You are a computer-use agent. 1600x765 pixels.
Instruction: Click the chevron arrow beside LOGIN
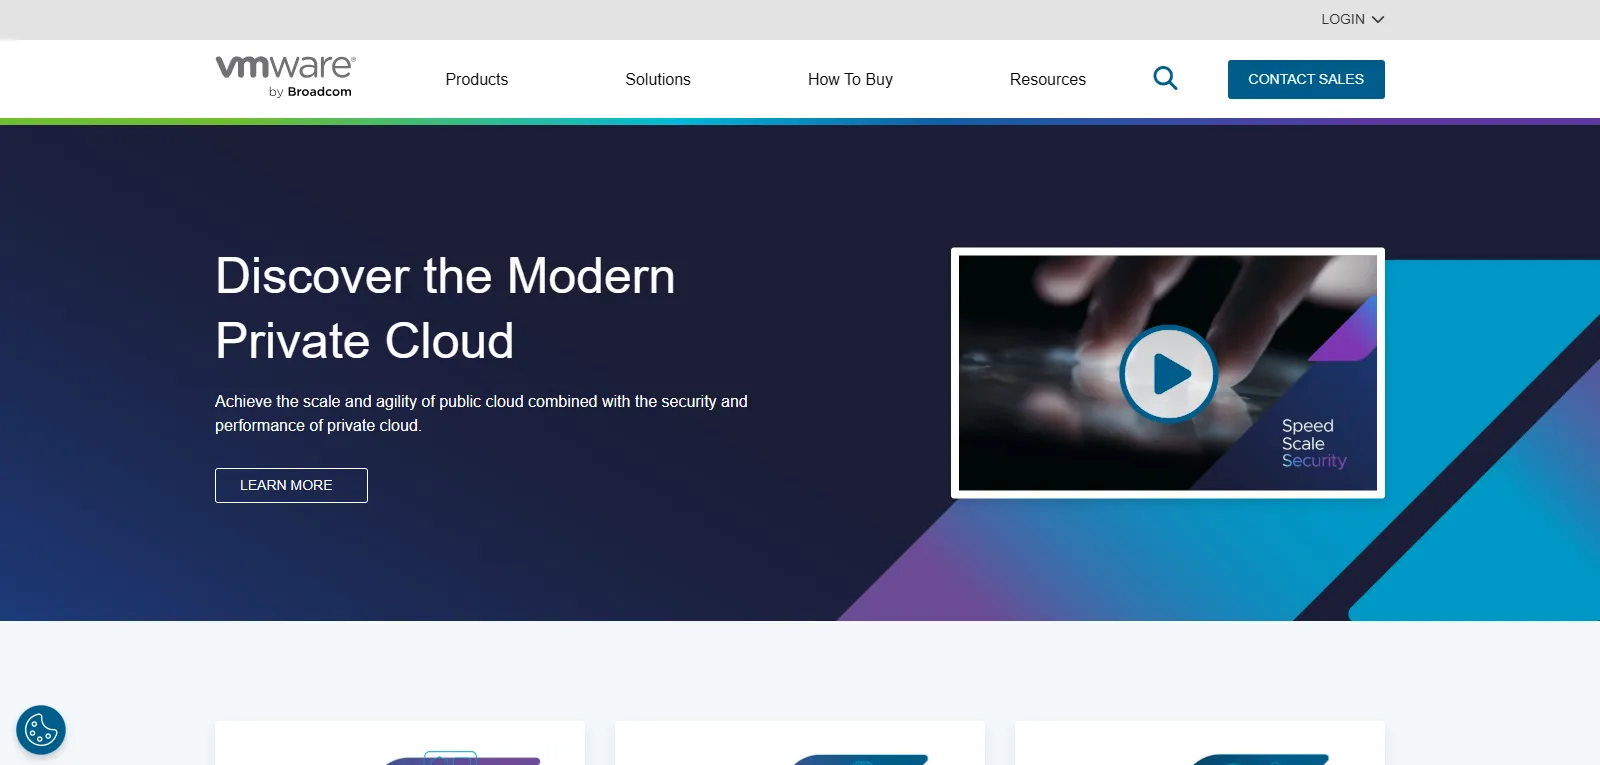click(x=1378, y=19)
